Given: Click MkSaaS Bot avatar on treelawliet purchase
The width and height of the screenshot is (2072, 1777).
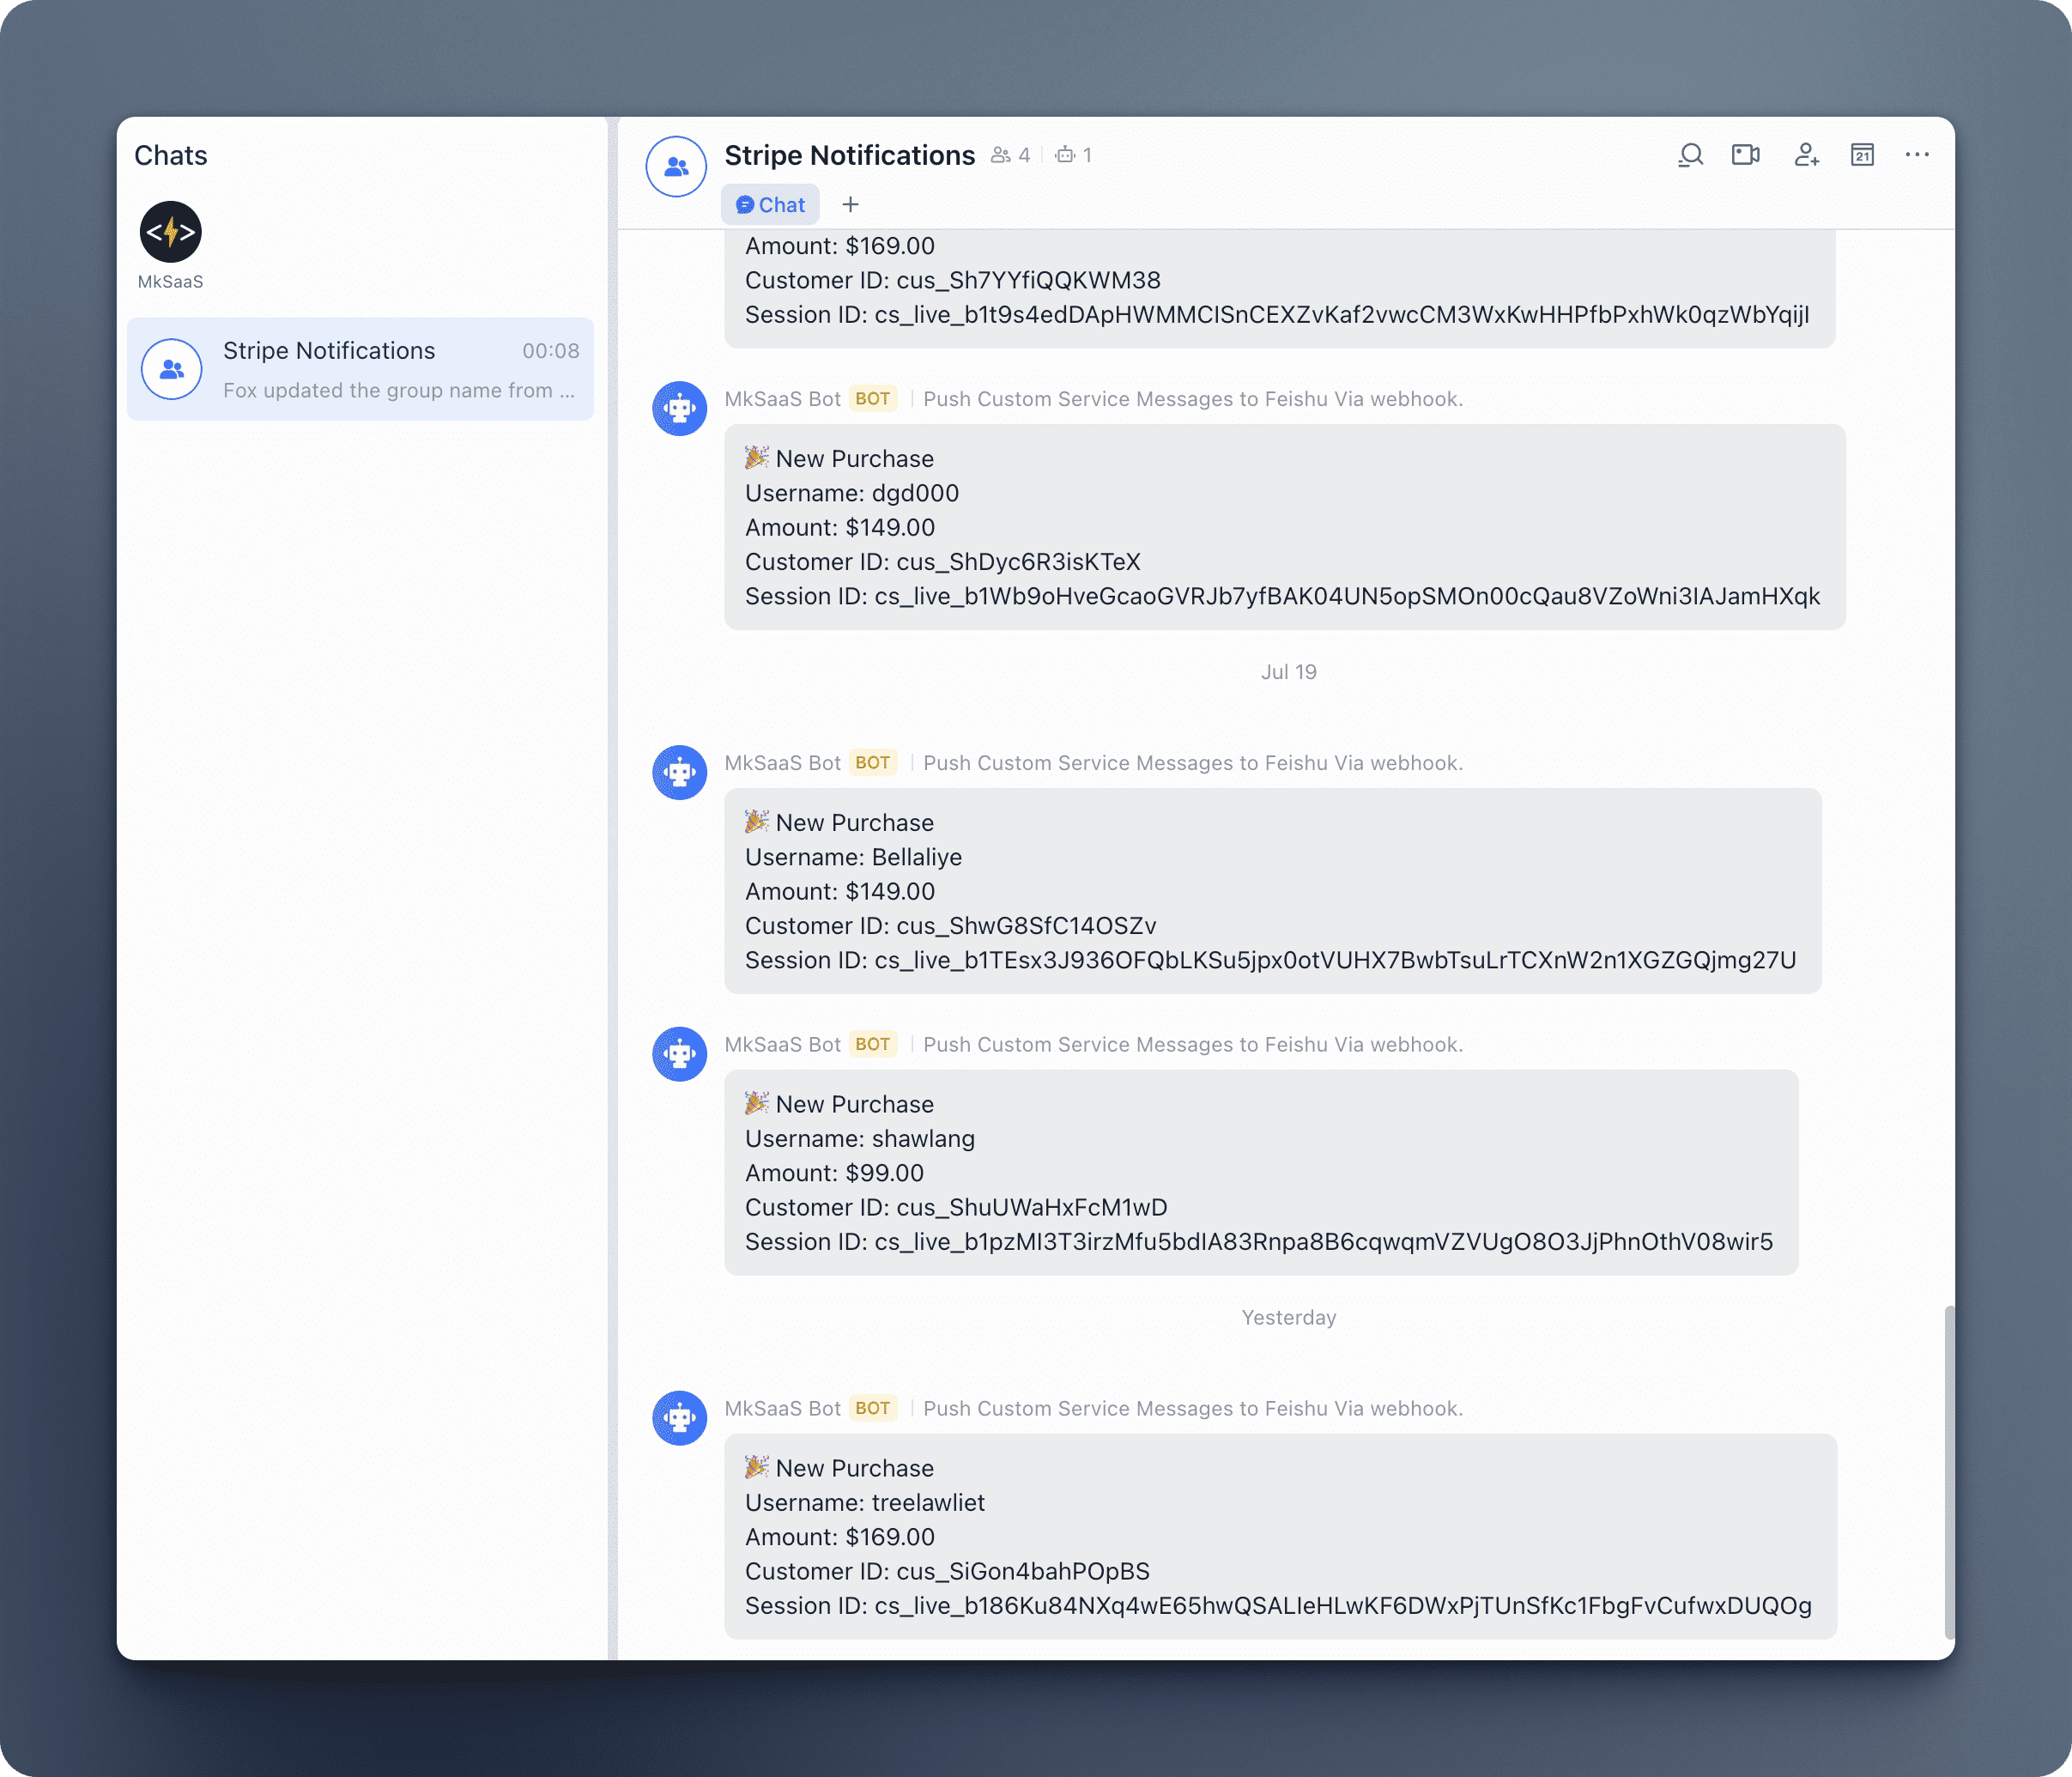Looking at the screenshot, I should point(680,1418).
